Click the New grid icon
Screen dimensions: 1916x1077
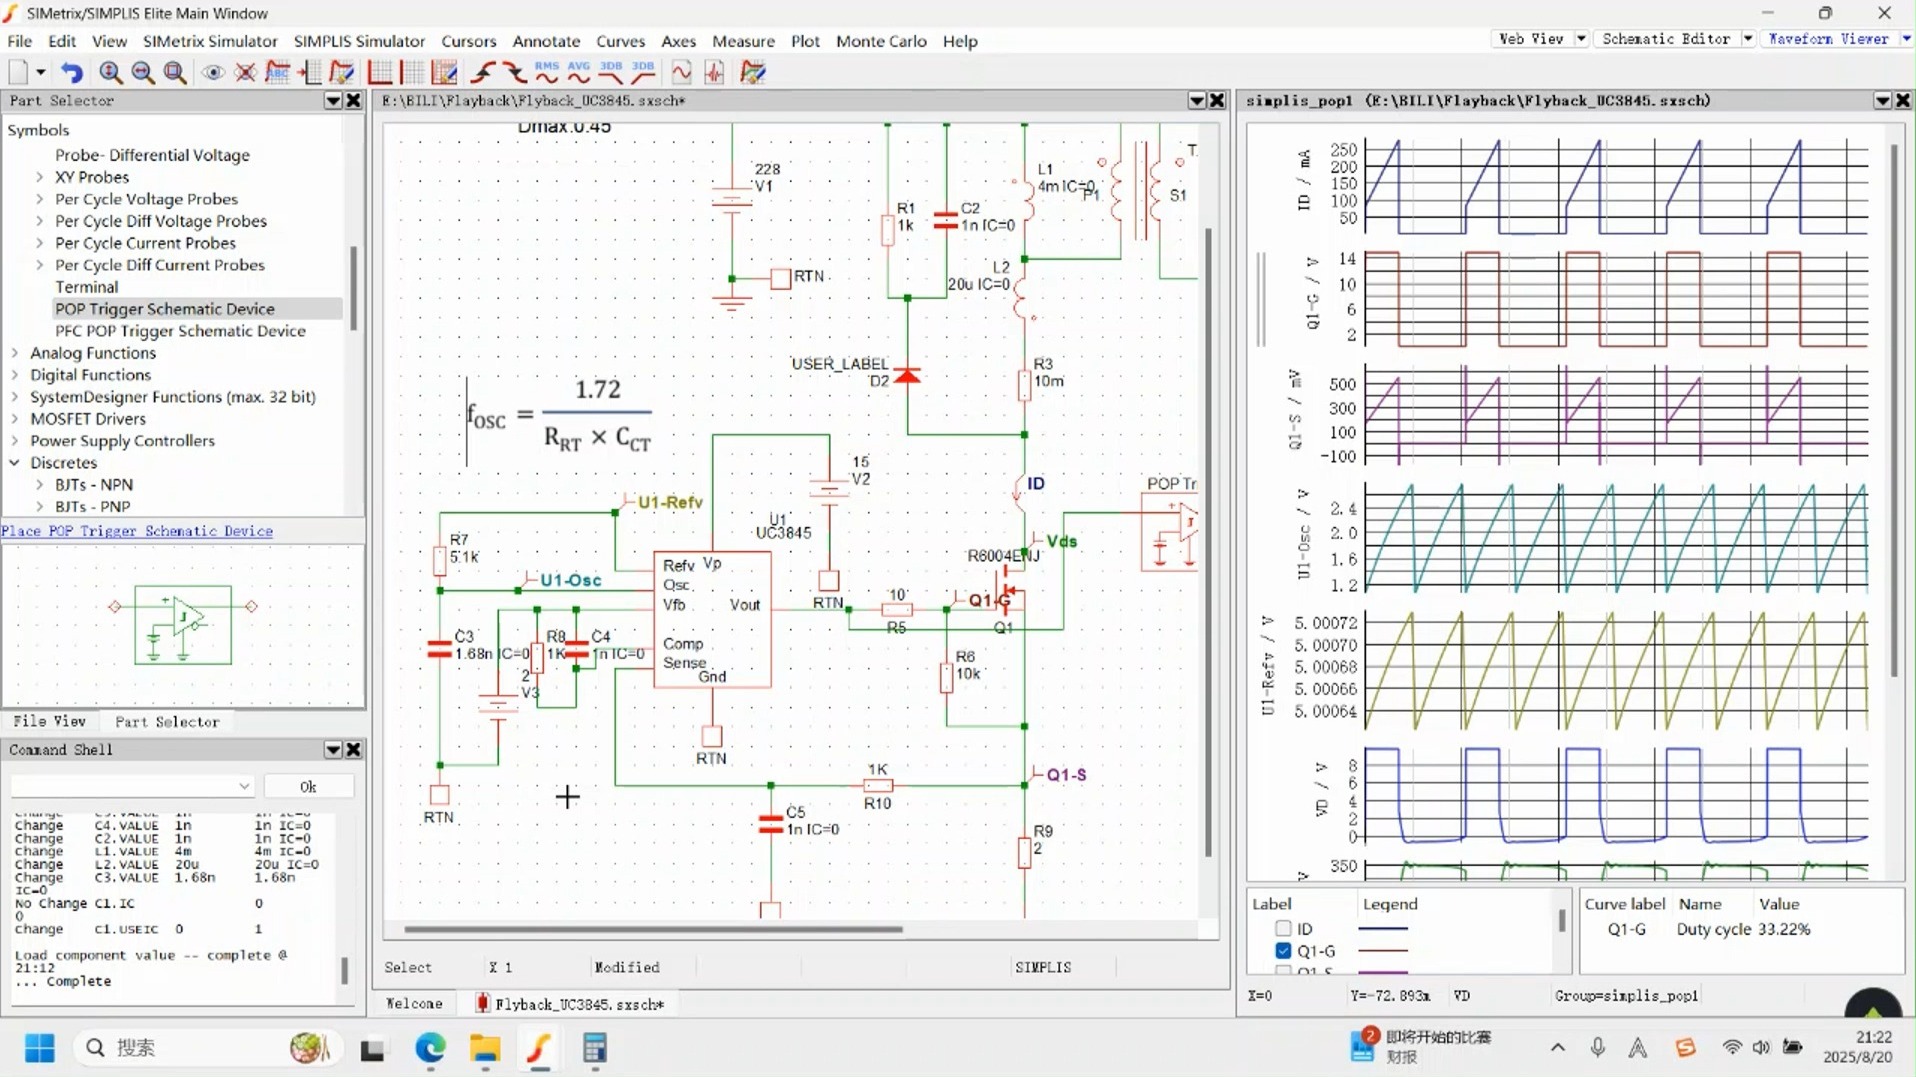[411, 72]
